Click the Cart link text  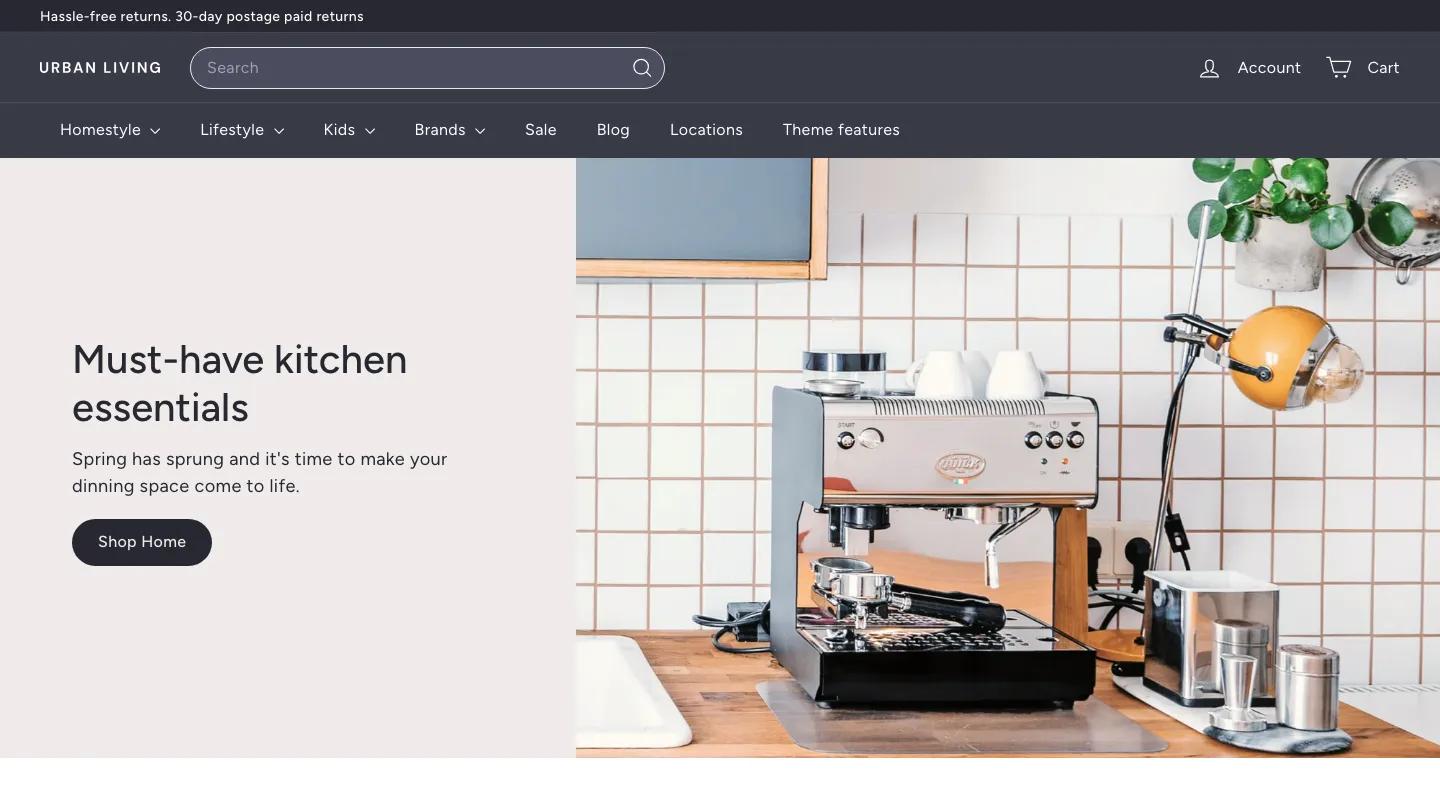tap(1383, 68)
